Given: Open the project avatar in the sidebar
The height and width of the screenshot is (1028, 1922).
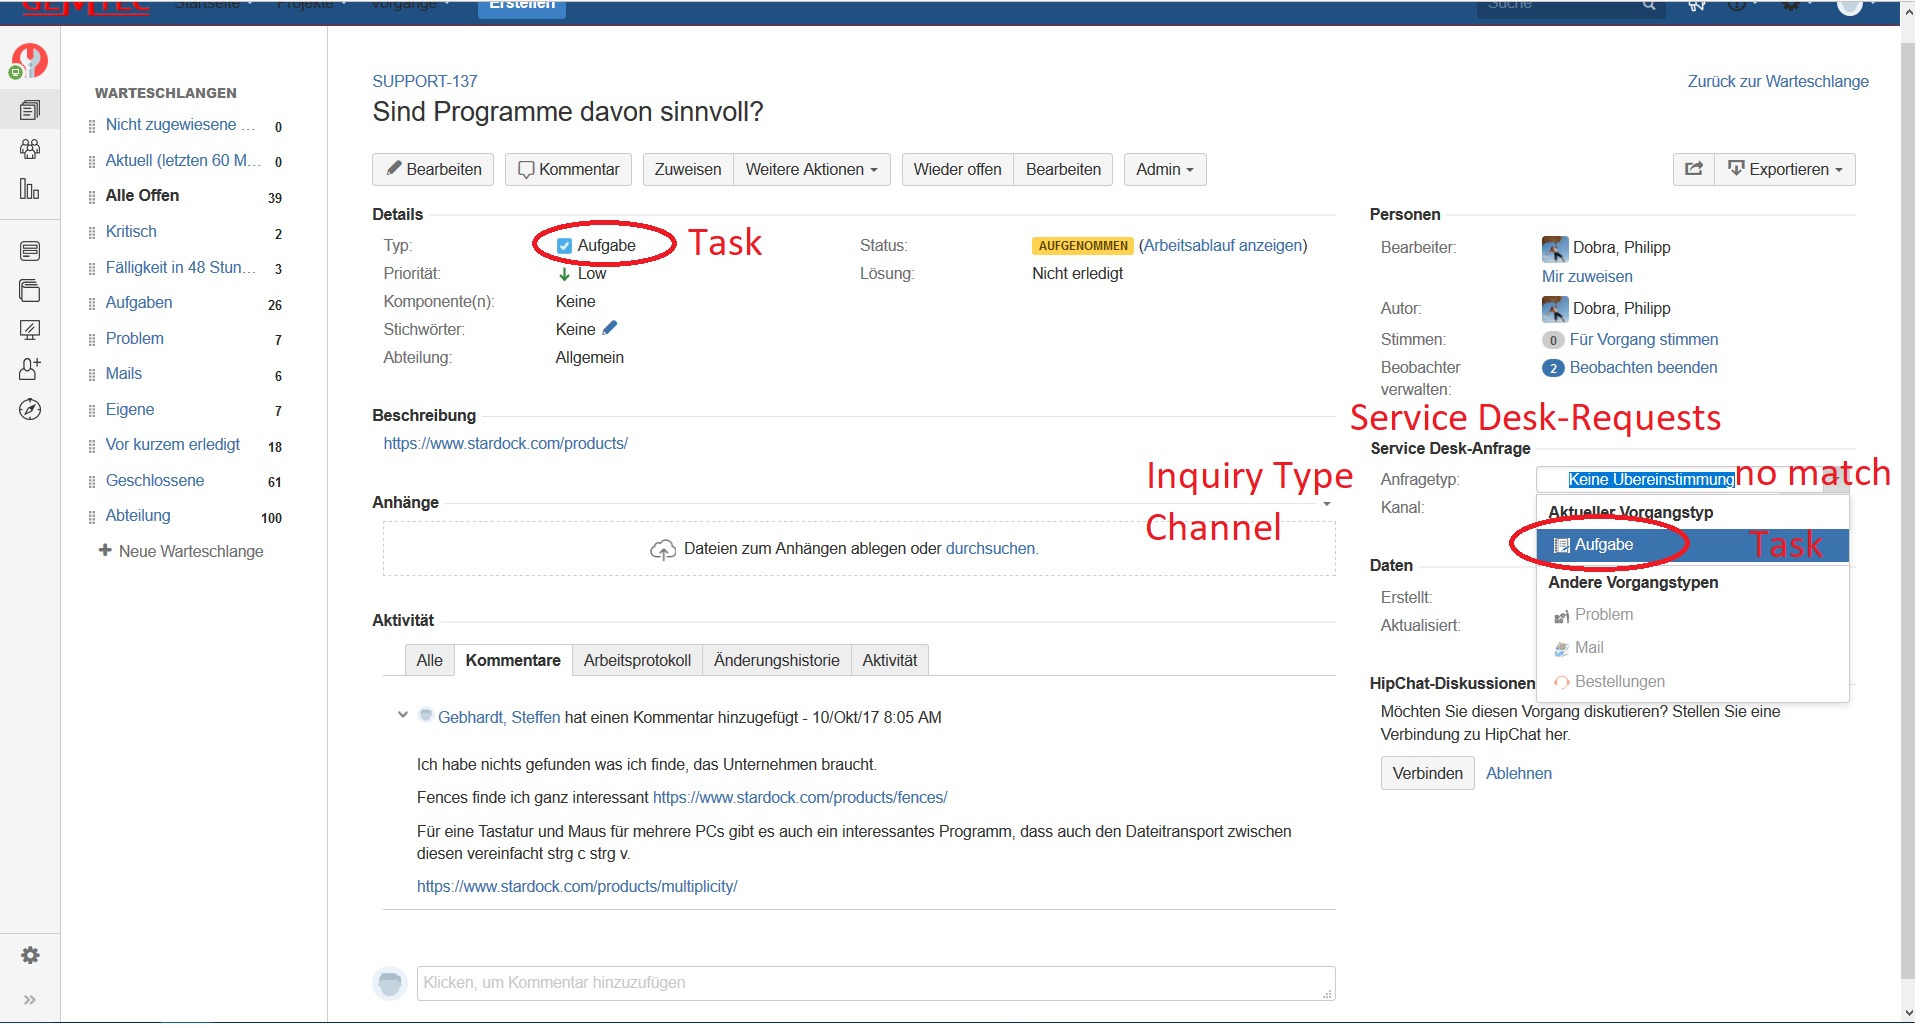Looking at the screenshot, I should pos(29,61).
